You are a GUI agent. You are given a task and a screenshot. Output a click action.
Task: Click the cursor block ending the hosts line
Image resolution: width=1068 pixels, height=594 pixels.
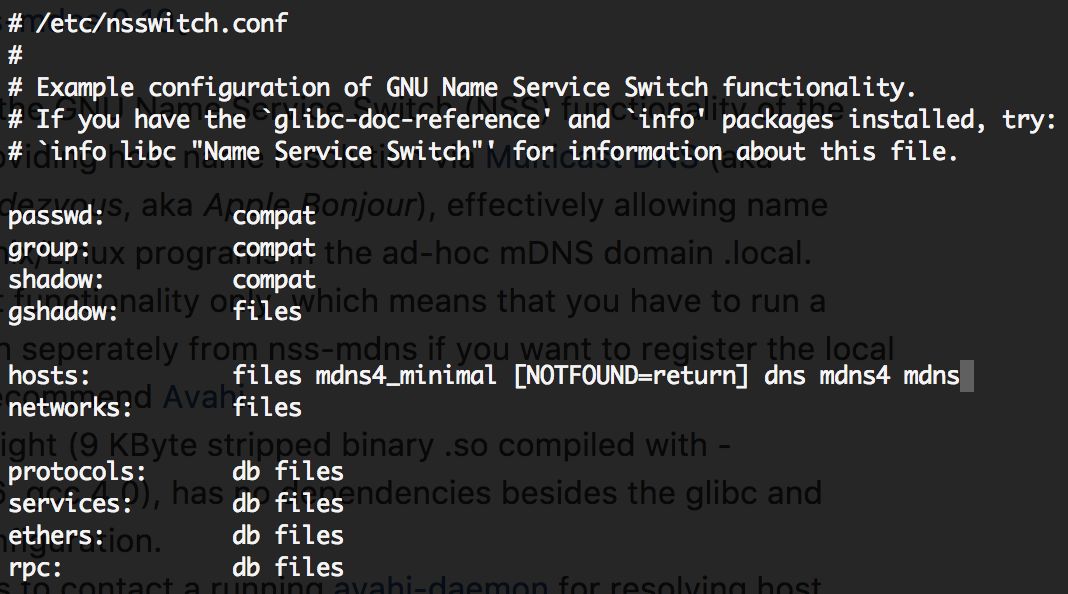(966, 376)
